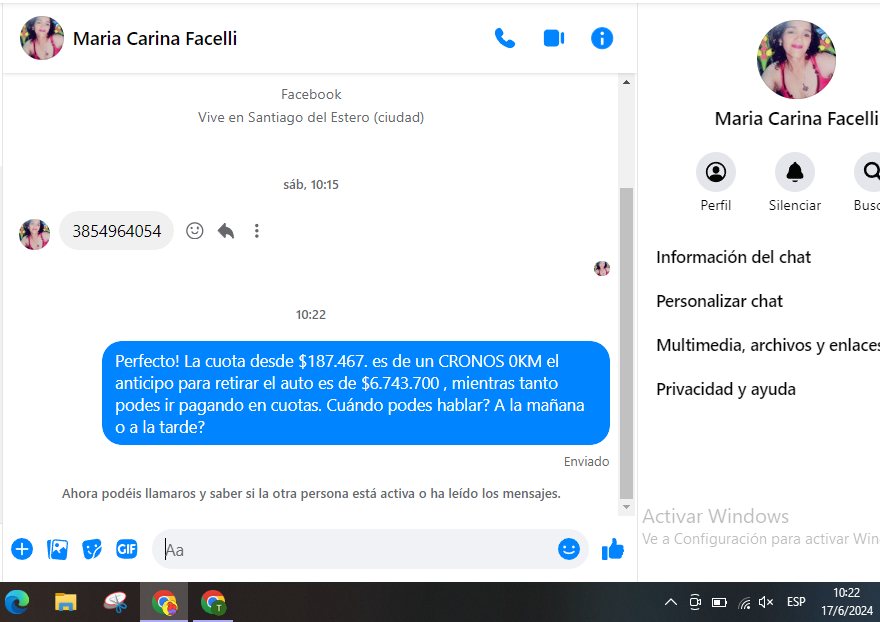Attach a photo with the image icon
Image resolution: width=880 pixels, height=622 pixels.
coord(57,549)
